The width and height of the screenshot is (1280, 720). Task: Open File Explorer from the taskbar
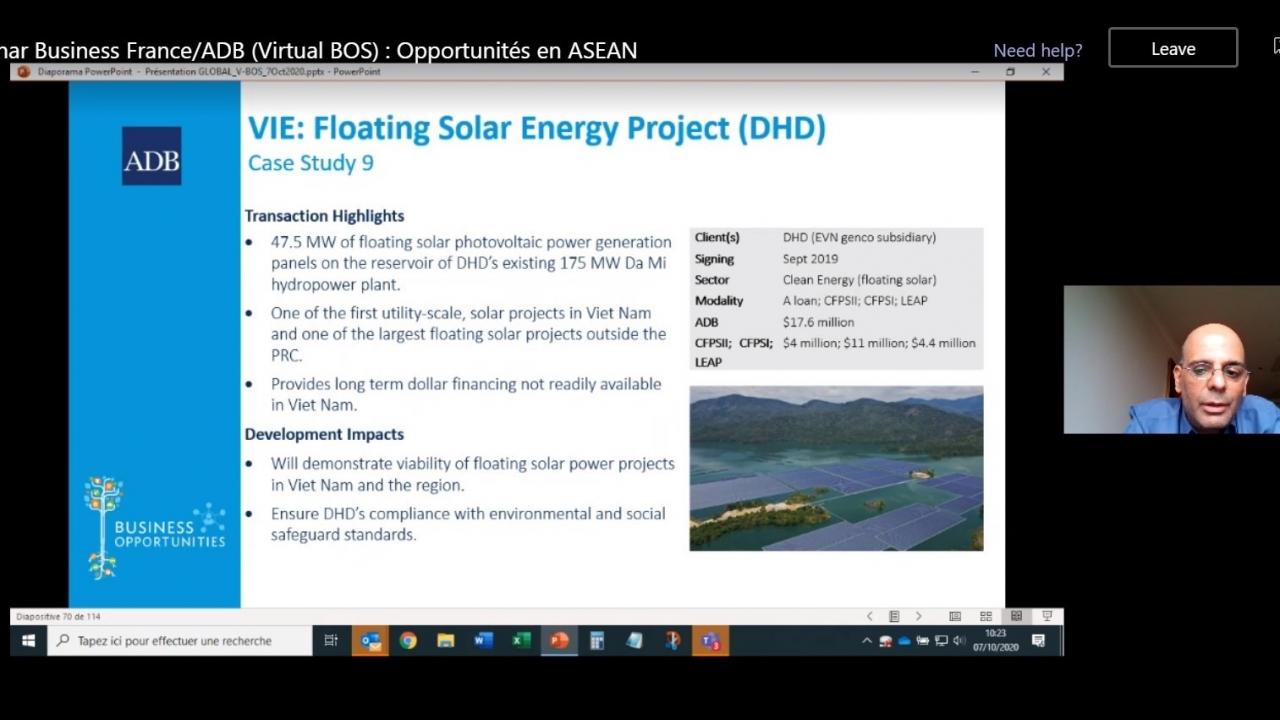(446, 641)
